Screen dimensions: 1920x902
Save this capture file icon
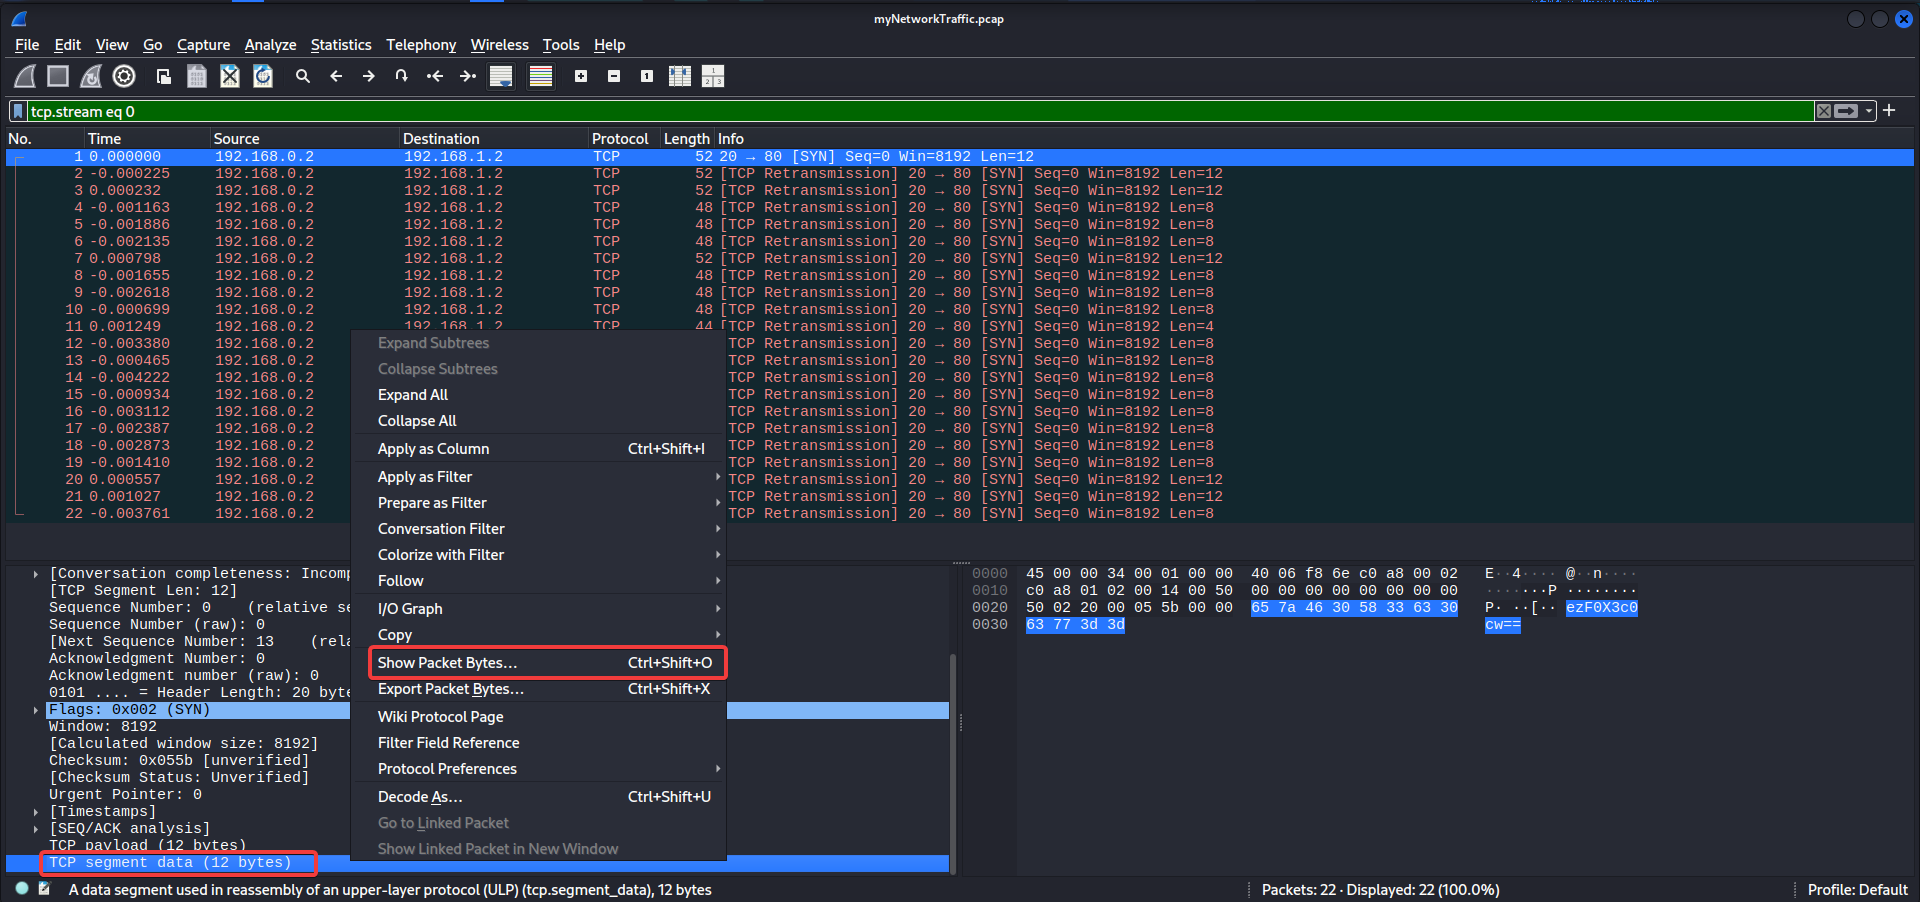(197, 76)
